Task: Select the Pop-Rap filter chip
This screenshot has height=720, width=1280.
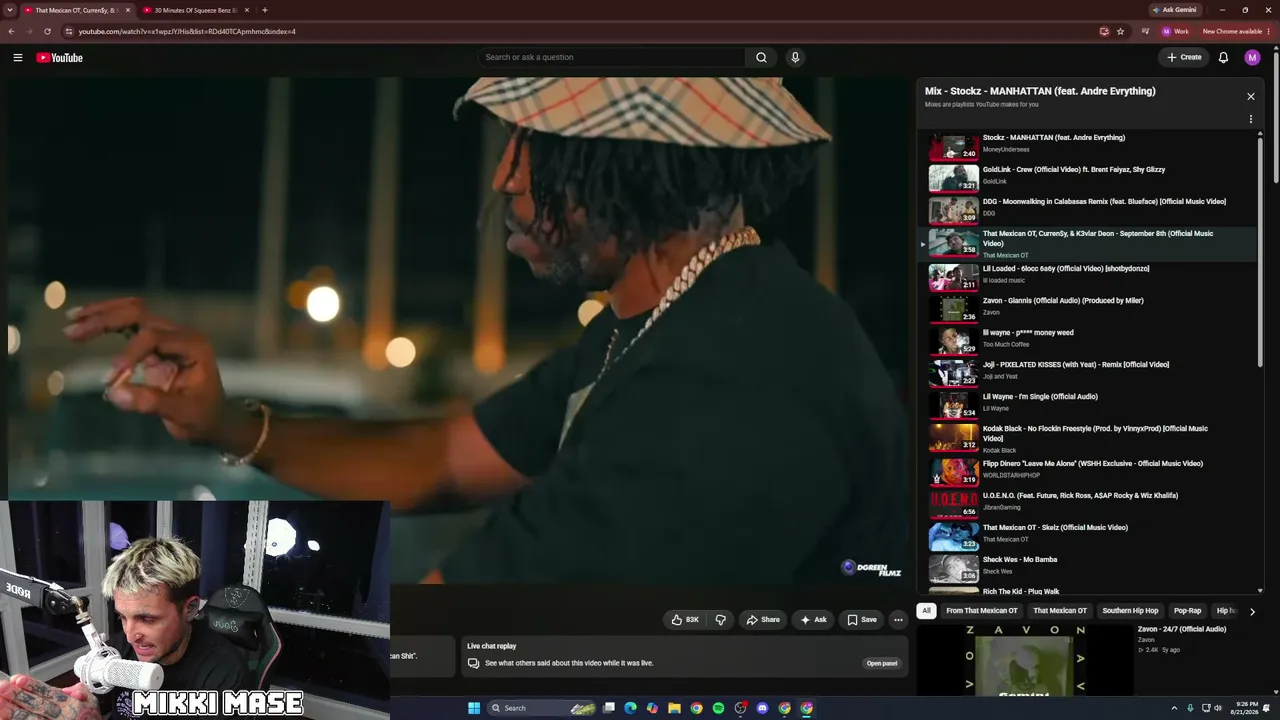Action: click(x=1187, y=611)
